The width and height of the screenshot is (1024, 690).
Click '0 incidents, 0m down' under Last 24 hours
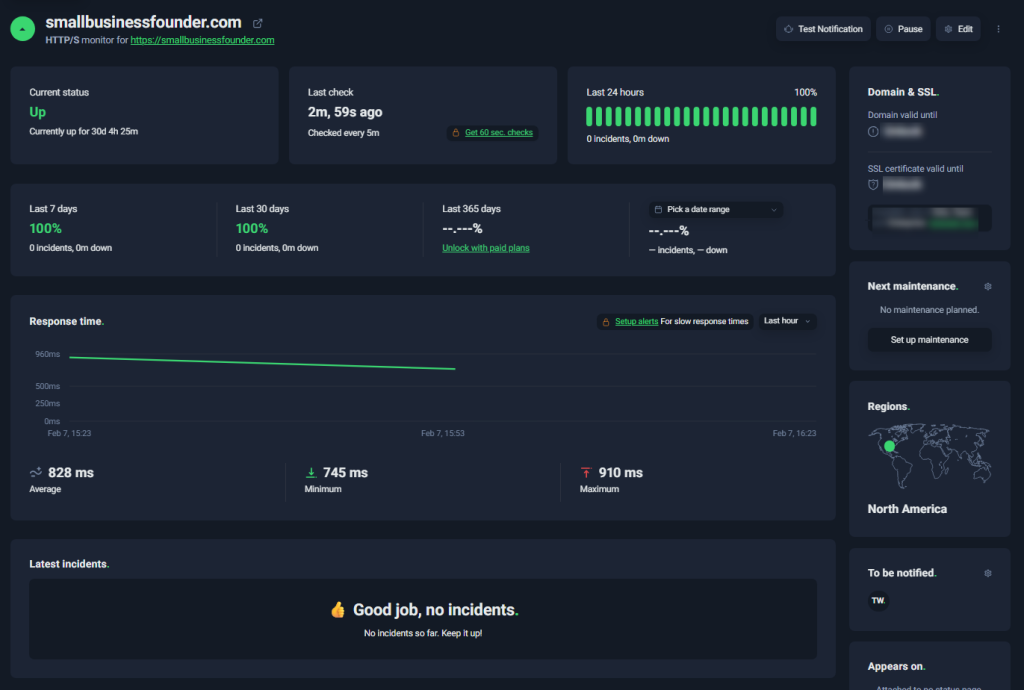click(628, 139)
